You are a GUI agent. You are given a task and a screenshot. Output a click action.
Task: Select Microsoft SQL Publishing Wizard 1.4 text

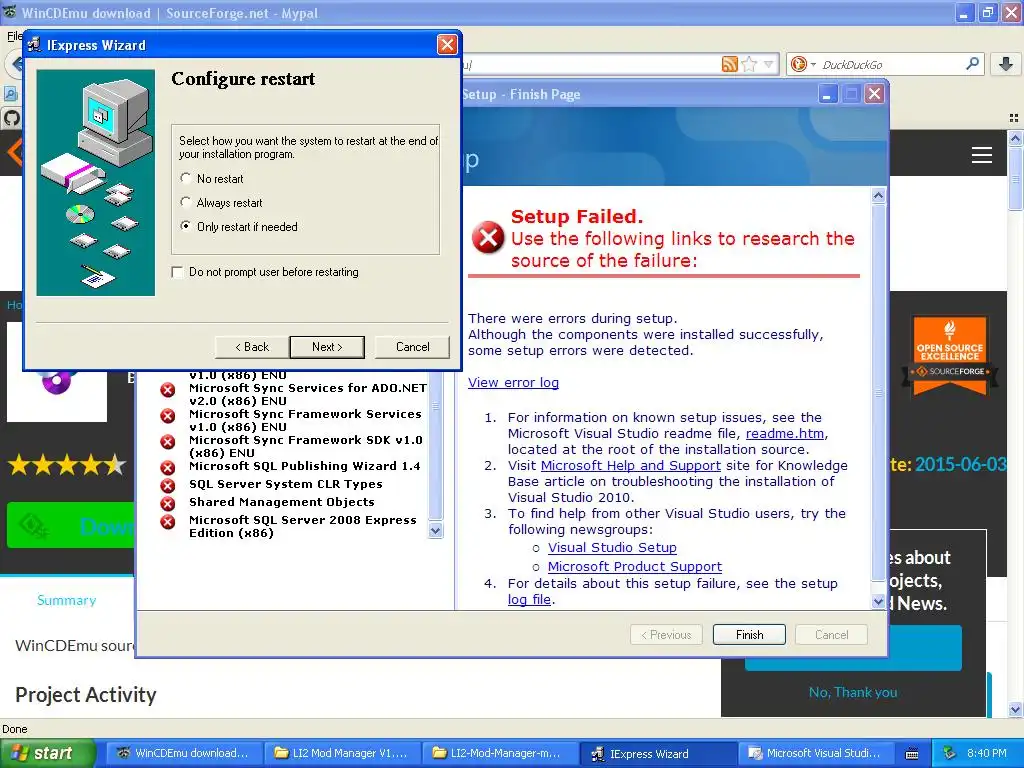pyautogui.click(x=304, y=466)
